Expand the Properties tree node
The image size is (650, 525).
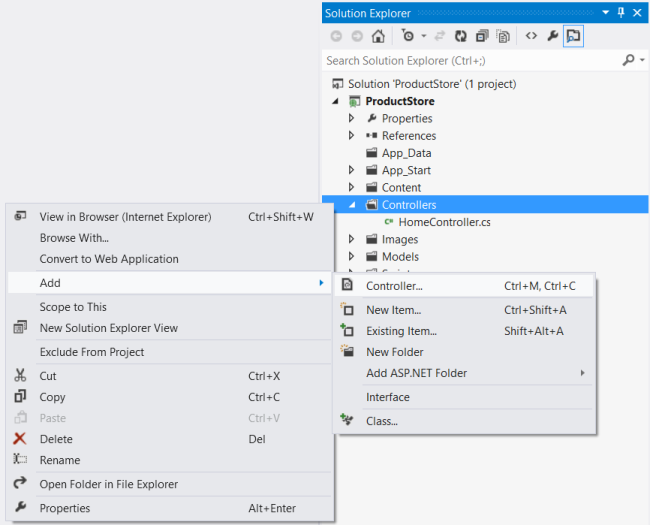pyautogui.click(x=352, y=119)
